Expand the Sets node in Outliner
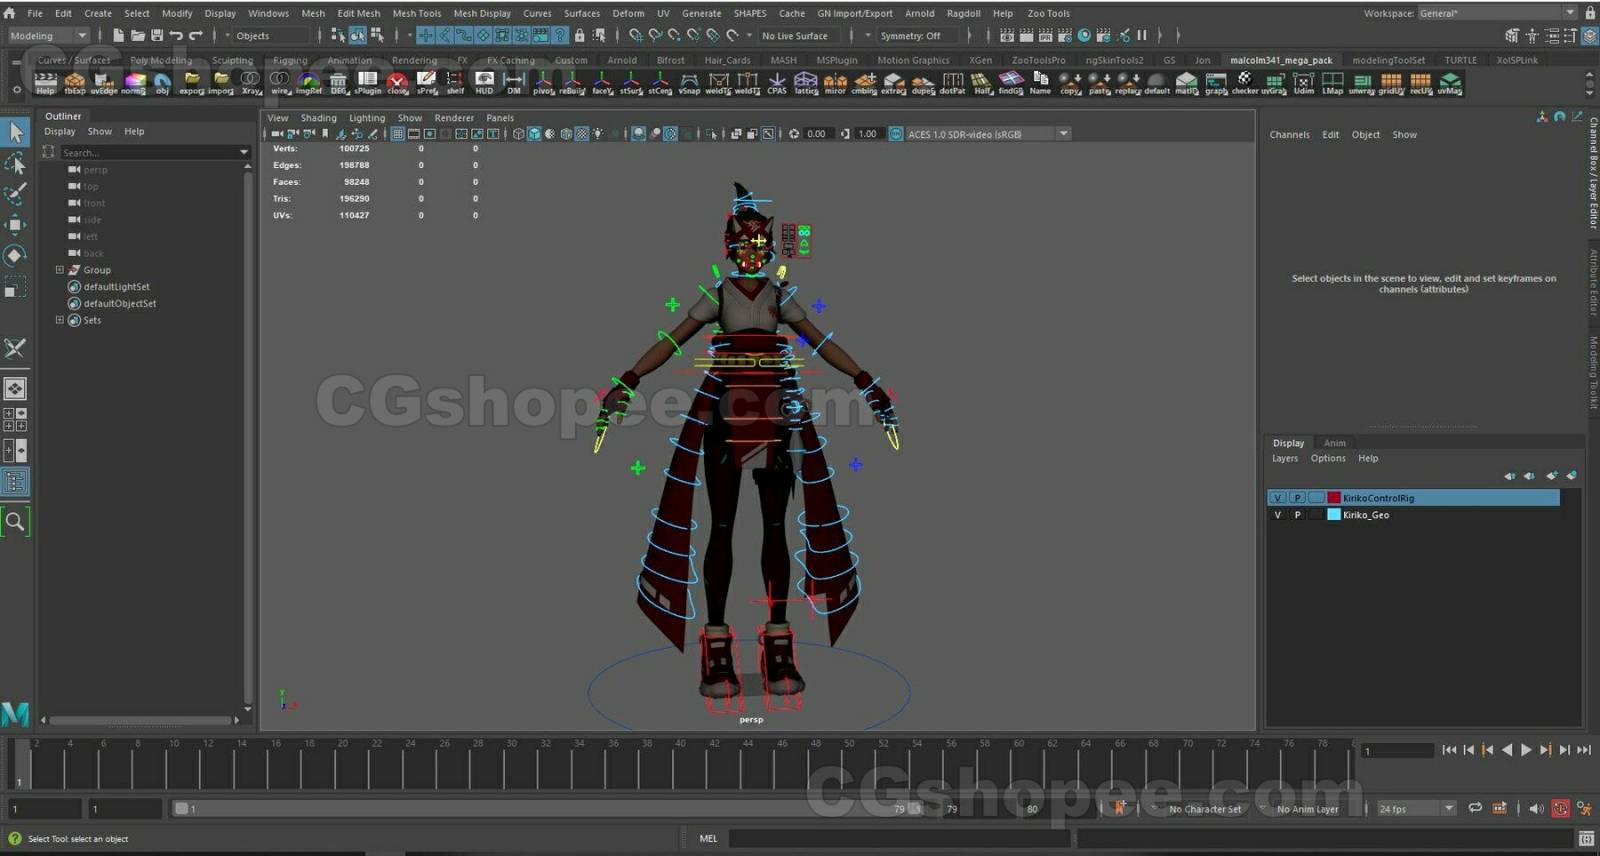 point(59,320)
